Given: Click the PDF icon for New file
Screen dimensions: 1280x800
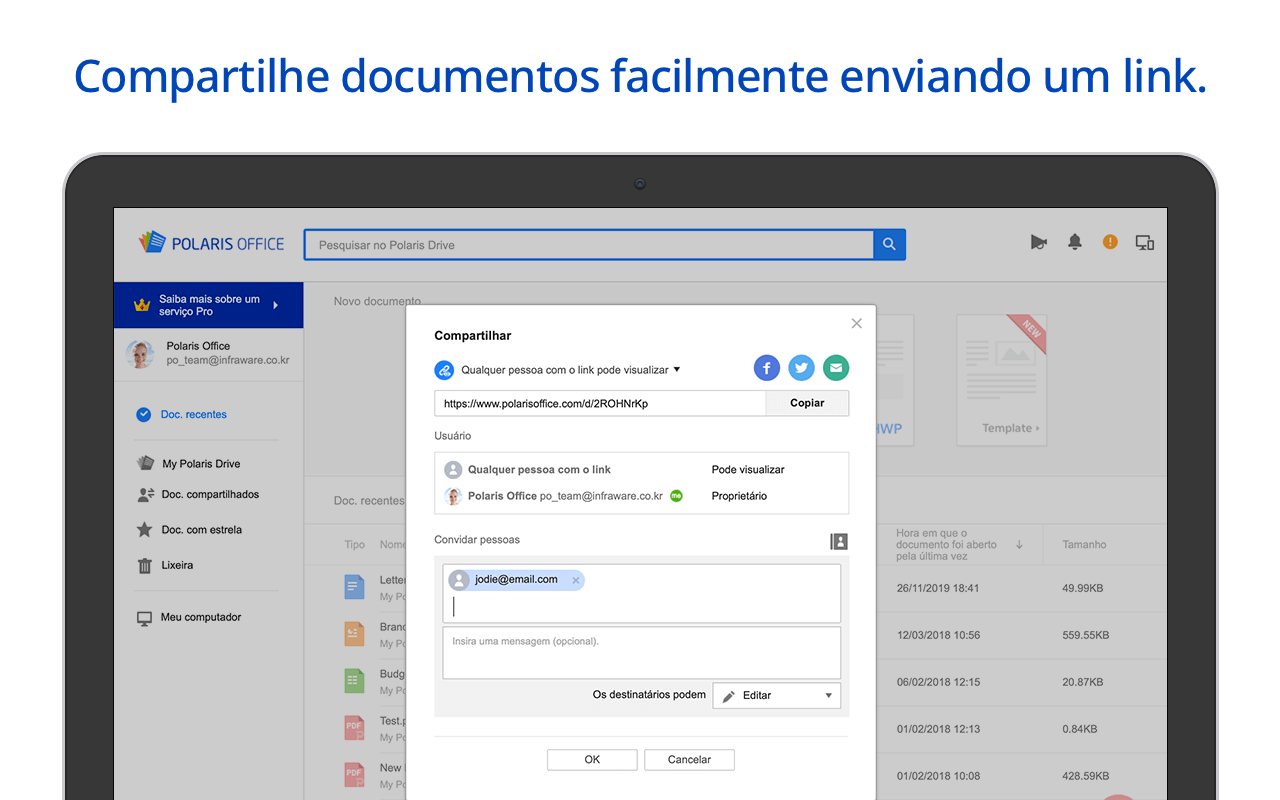Looking at the screenshot, I should 354,775.
